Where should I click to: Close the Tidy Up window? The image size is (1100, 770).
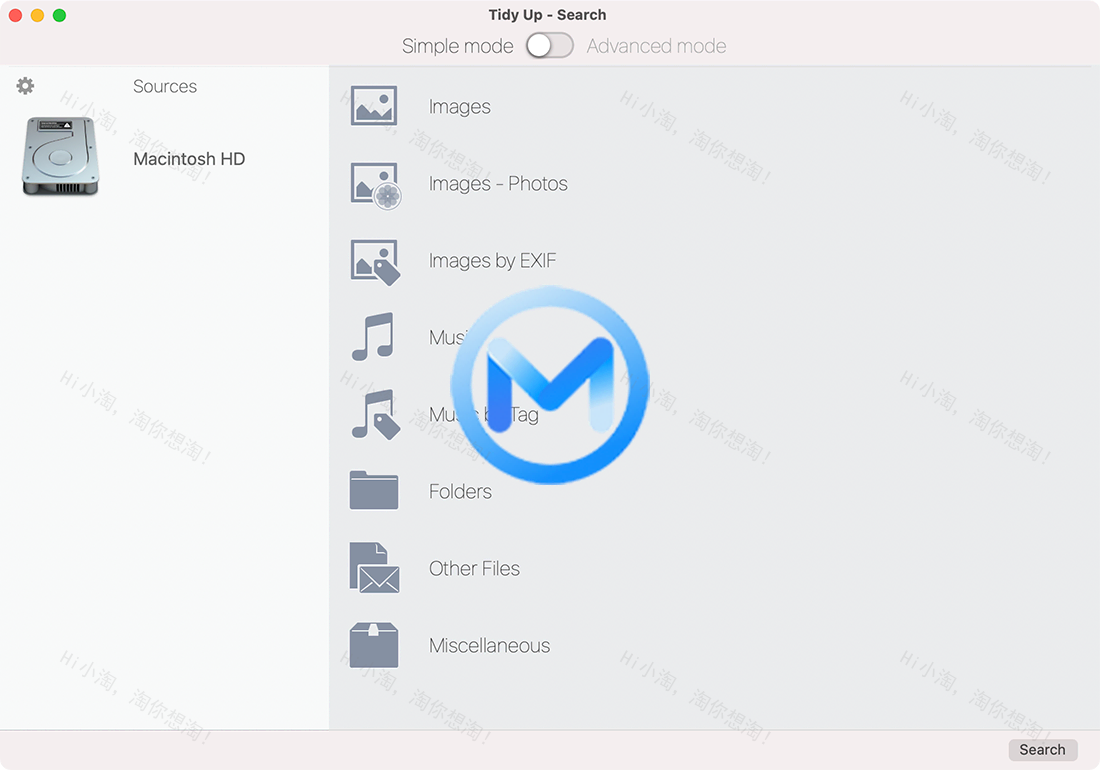(x=15, y=15)
